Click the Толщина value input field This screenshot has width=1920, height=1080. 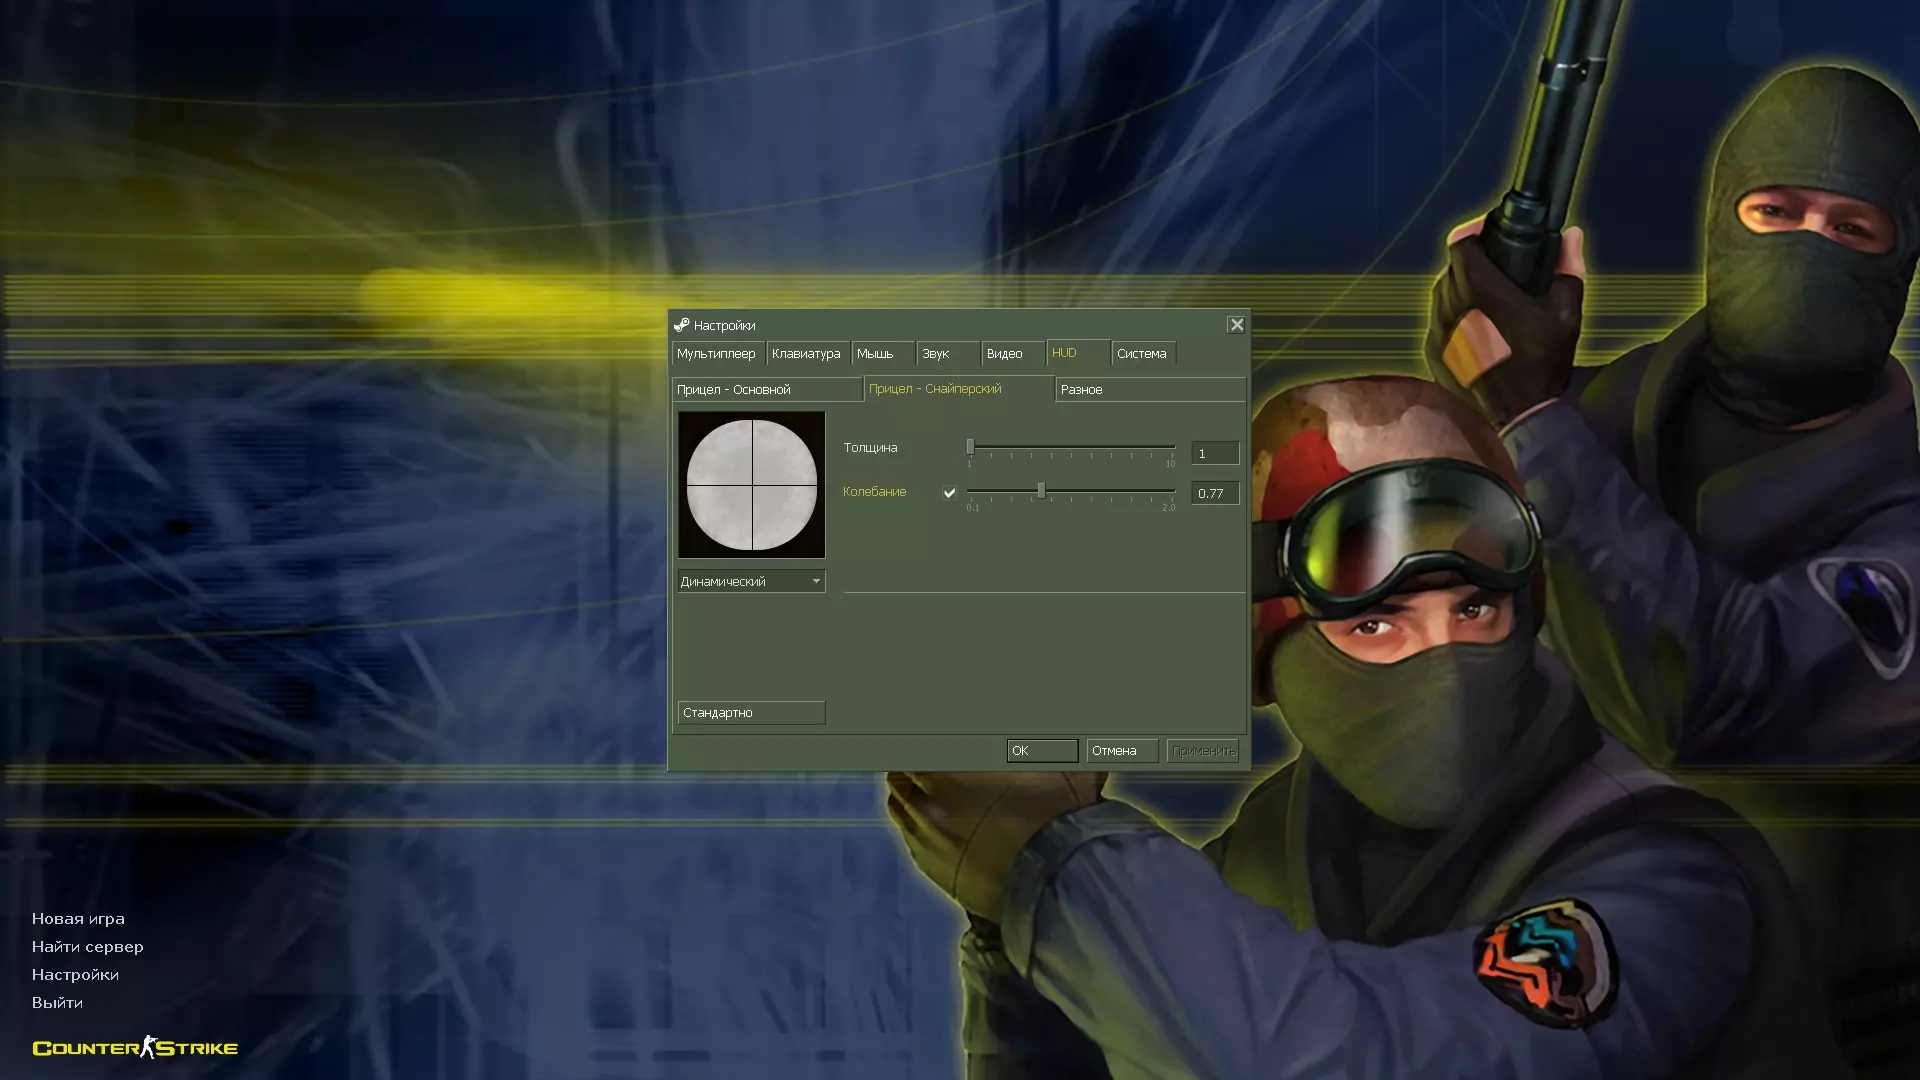point(1214,454)
